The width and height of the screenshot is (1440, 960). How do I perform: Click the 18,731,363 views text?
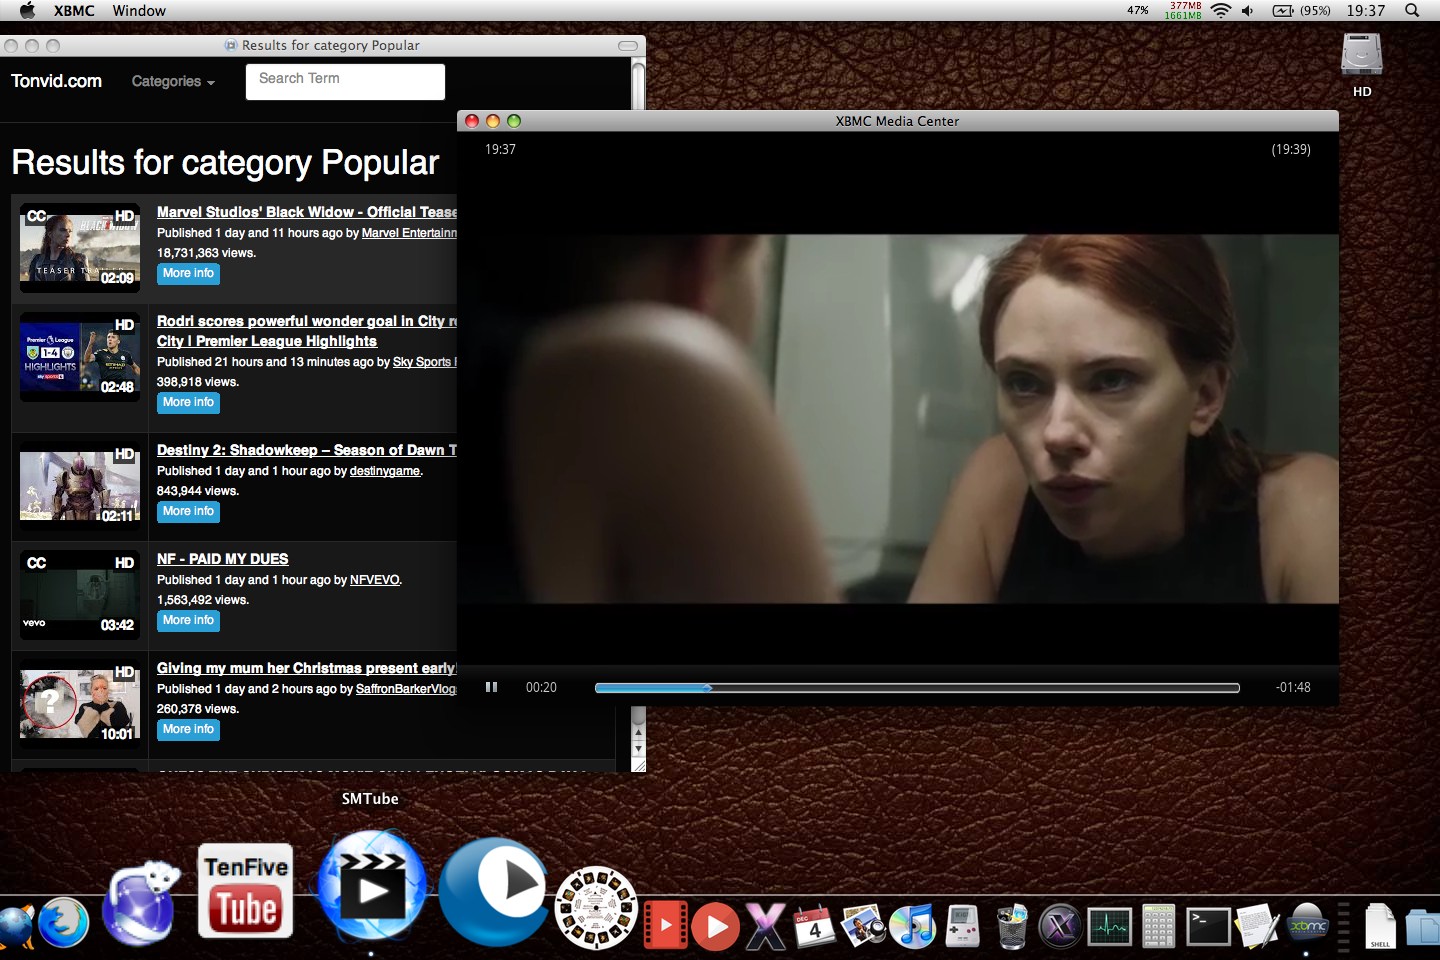pos(206,253)
